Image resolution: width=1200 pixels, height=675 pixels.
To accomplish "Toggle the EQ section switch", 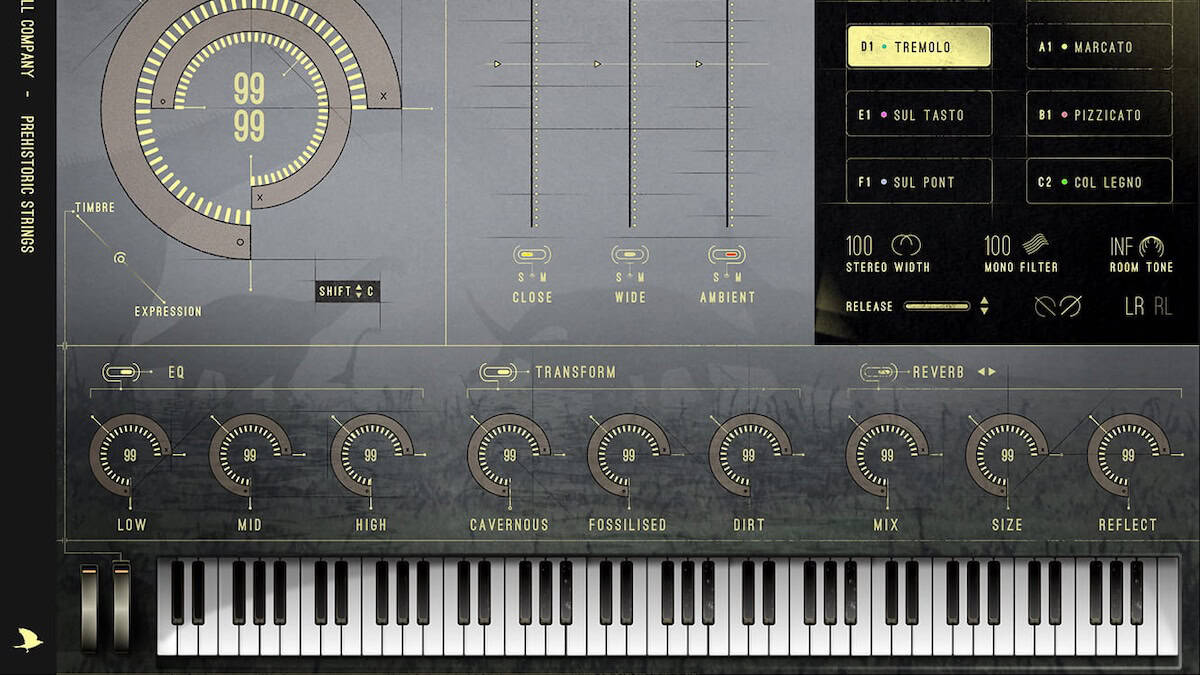I will 122,372.
